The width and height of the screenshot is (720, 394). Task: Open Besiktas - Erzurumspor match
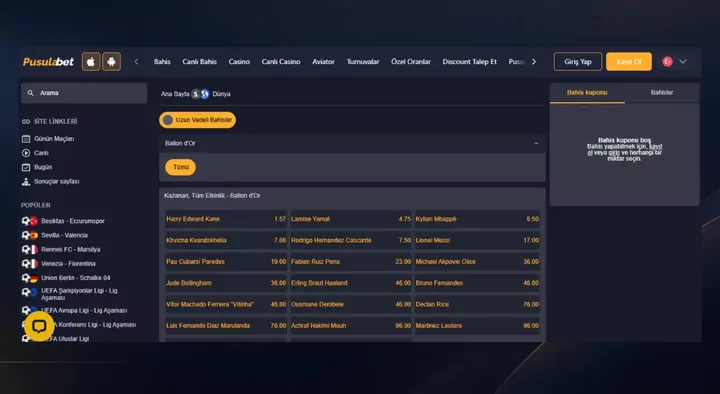tap(73, 221)
